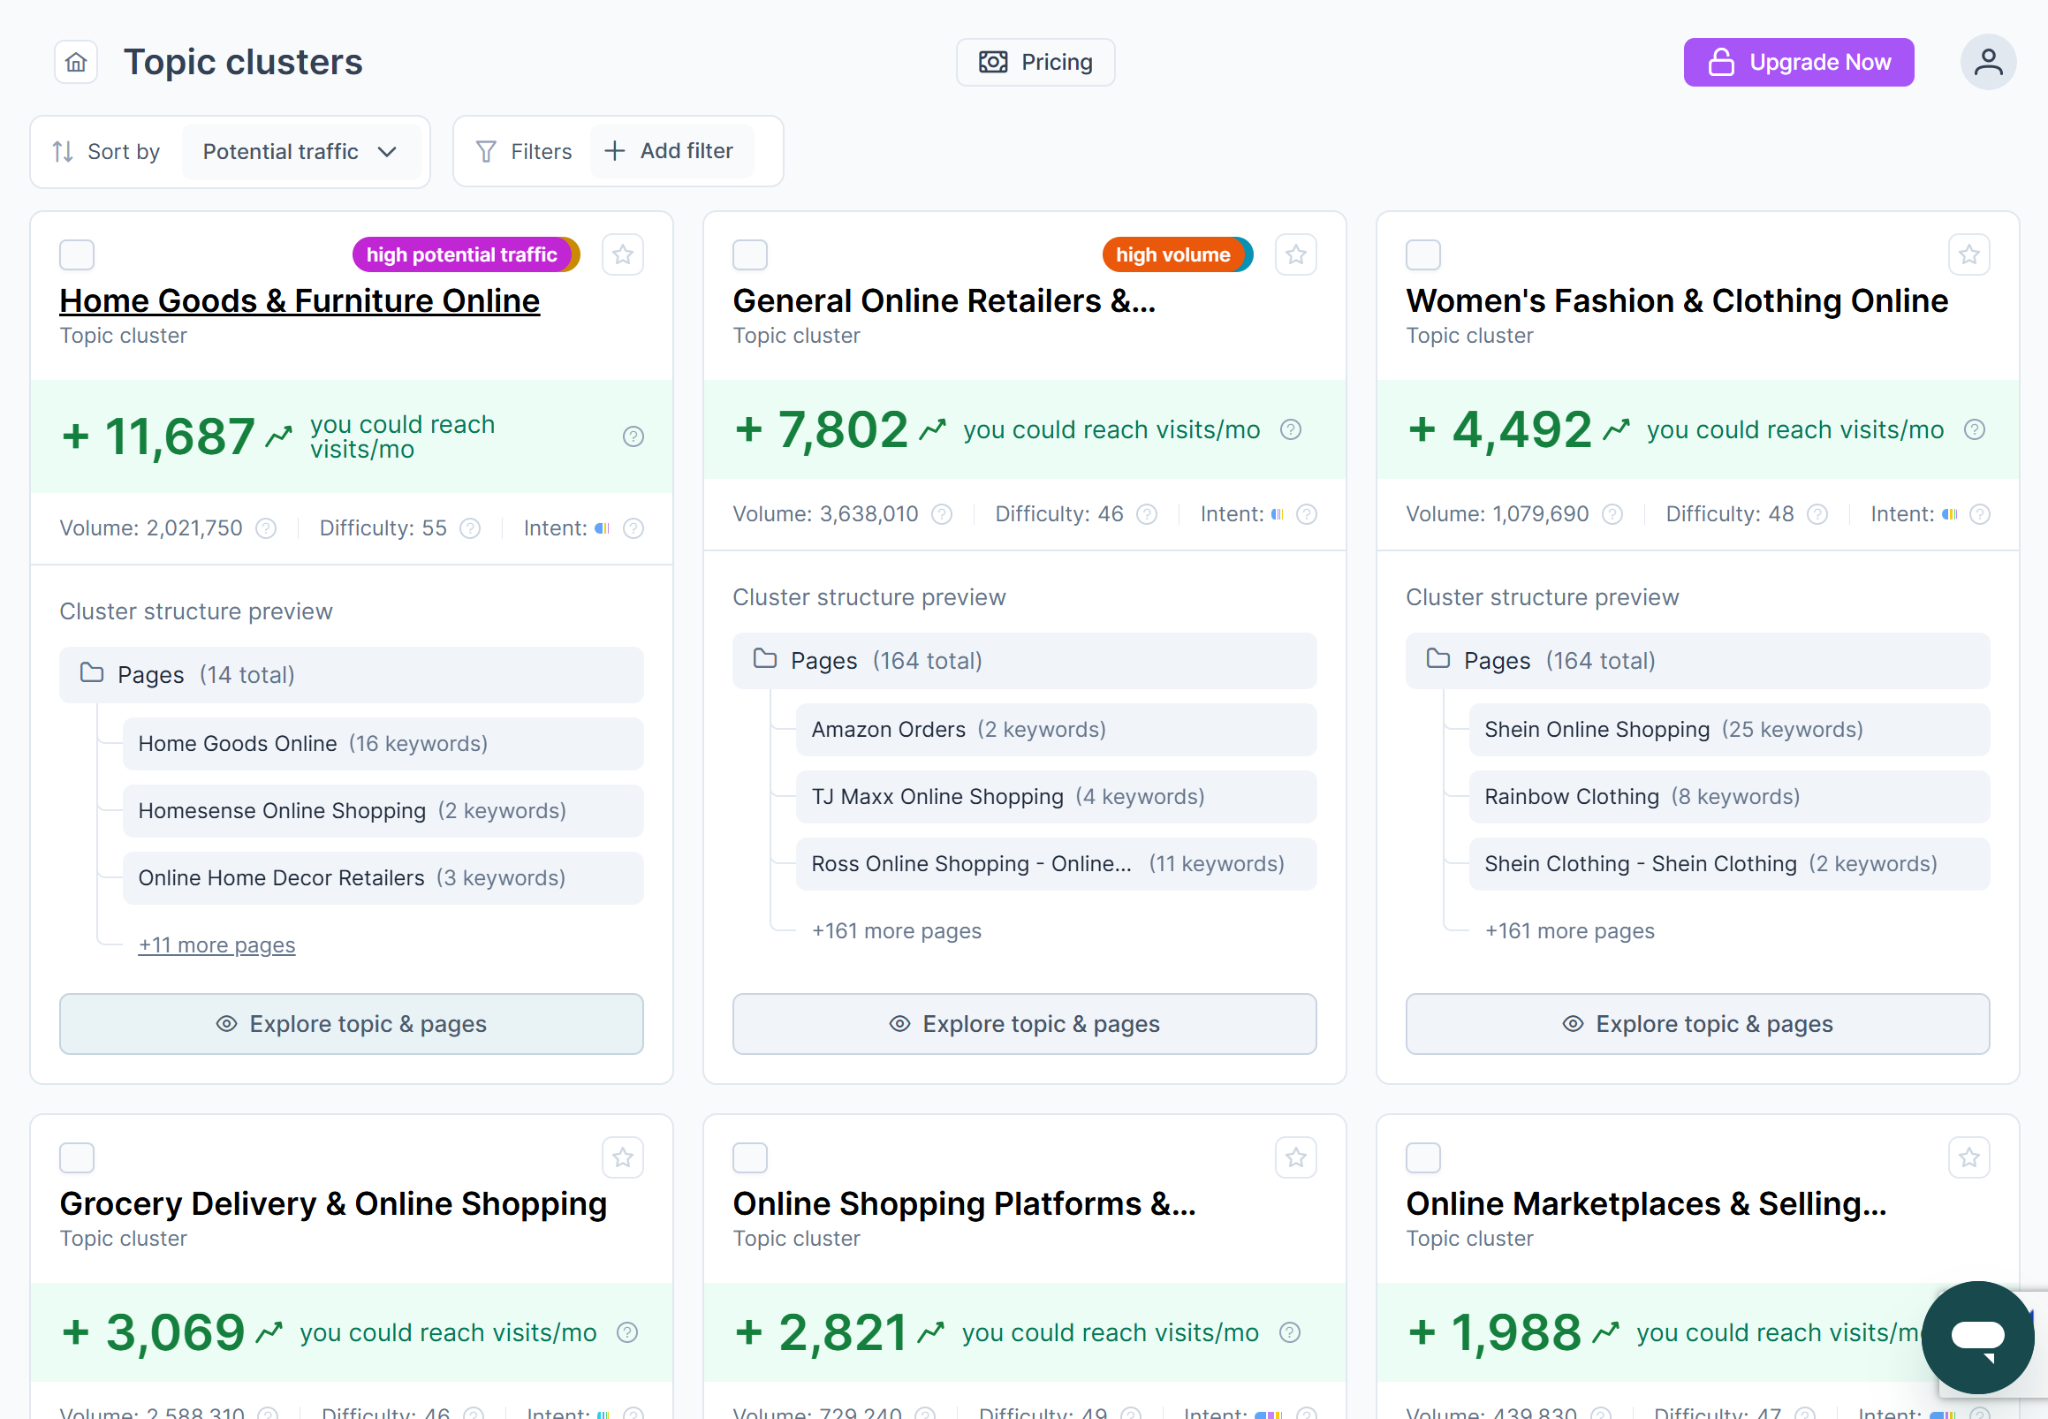Open the chat support bubble
Image resolution: width=2048 pixels, height=1419 pixels.
1976,1336
